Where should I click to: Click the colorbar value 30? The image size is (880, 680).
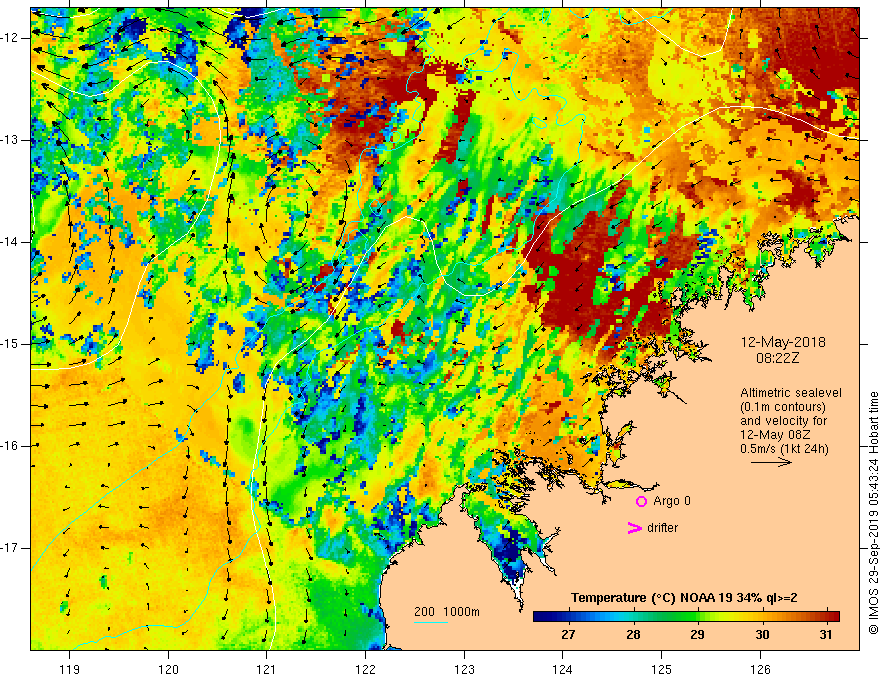click(762, 635)
